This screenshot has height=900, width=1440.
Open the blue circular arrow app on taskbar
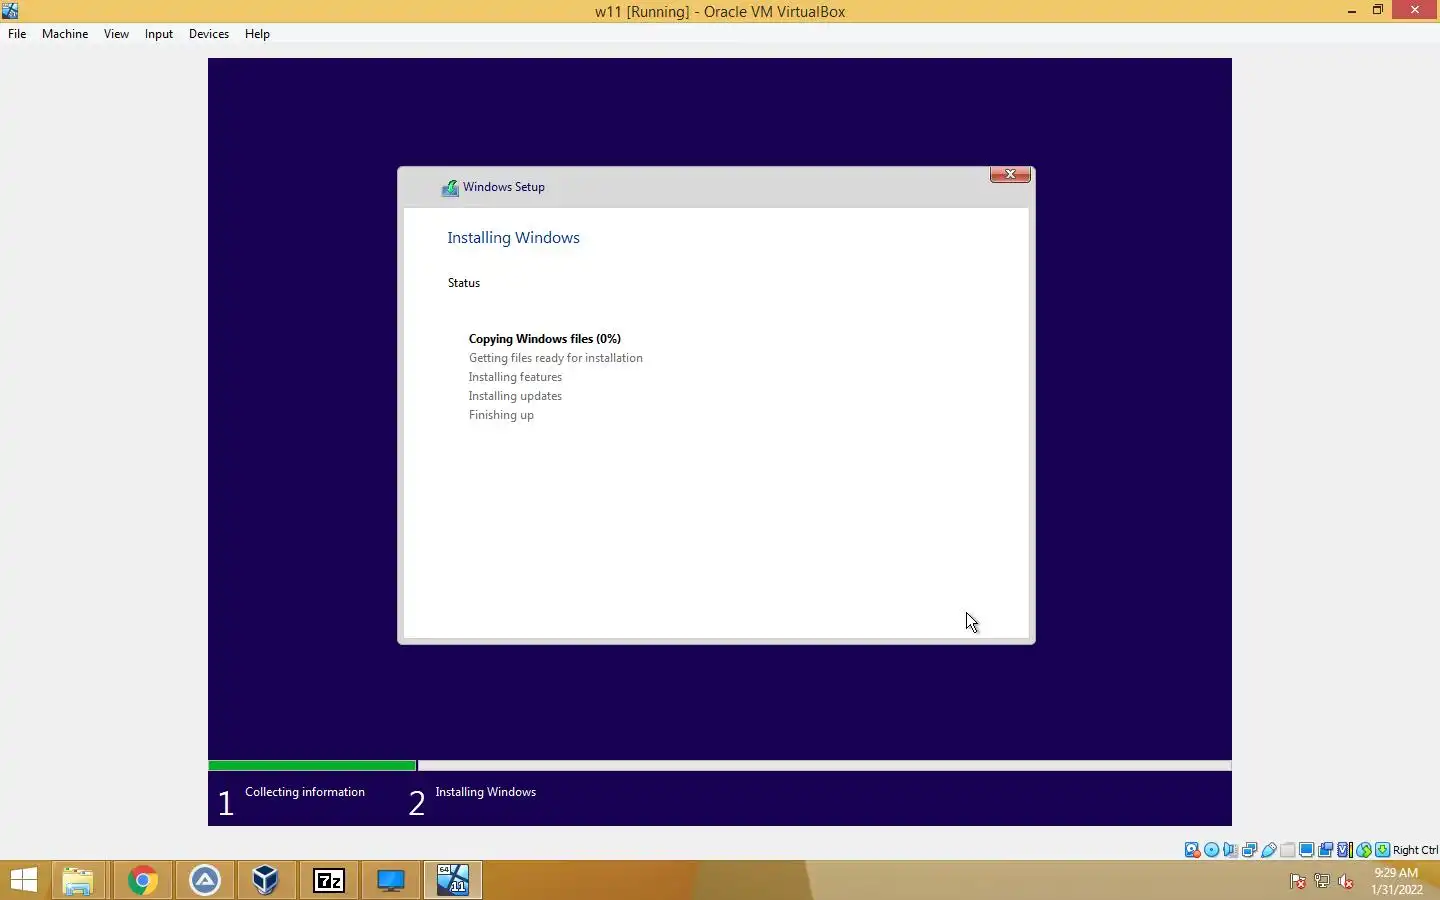(205, 880)
